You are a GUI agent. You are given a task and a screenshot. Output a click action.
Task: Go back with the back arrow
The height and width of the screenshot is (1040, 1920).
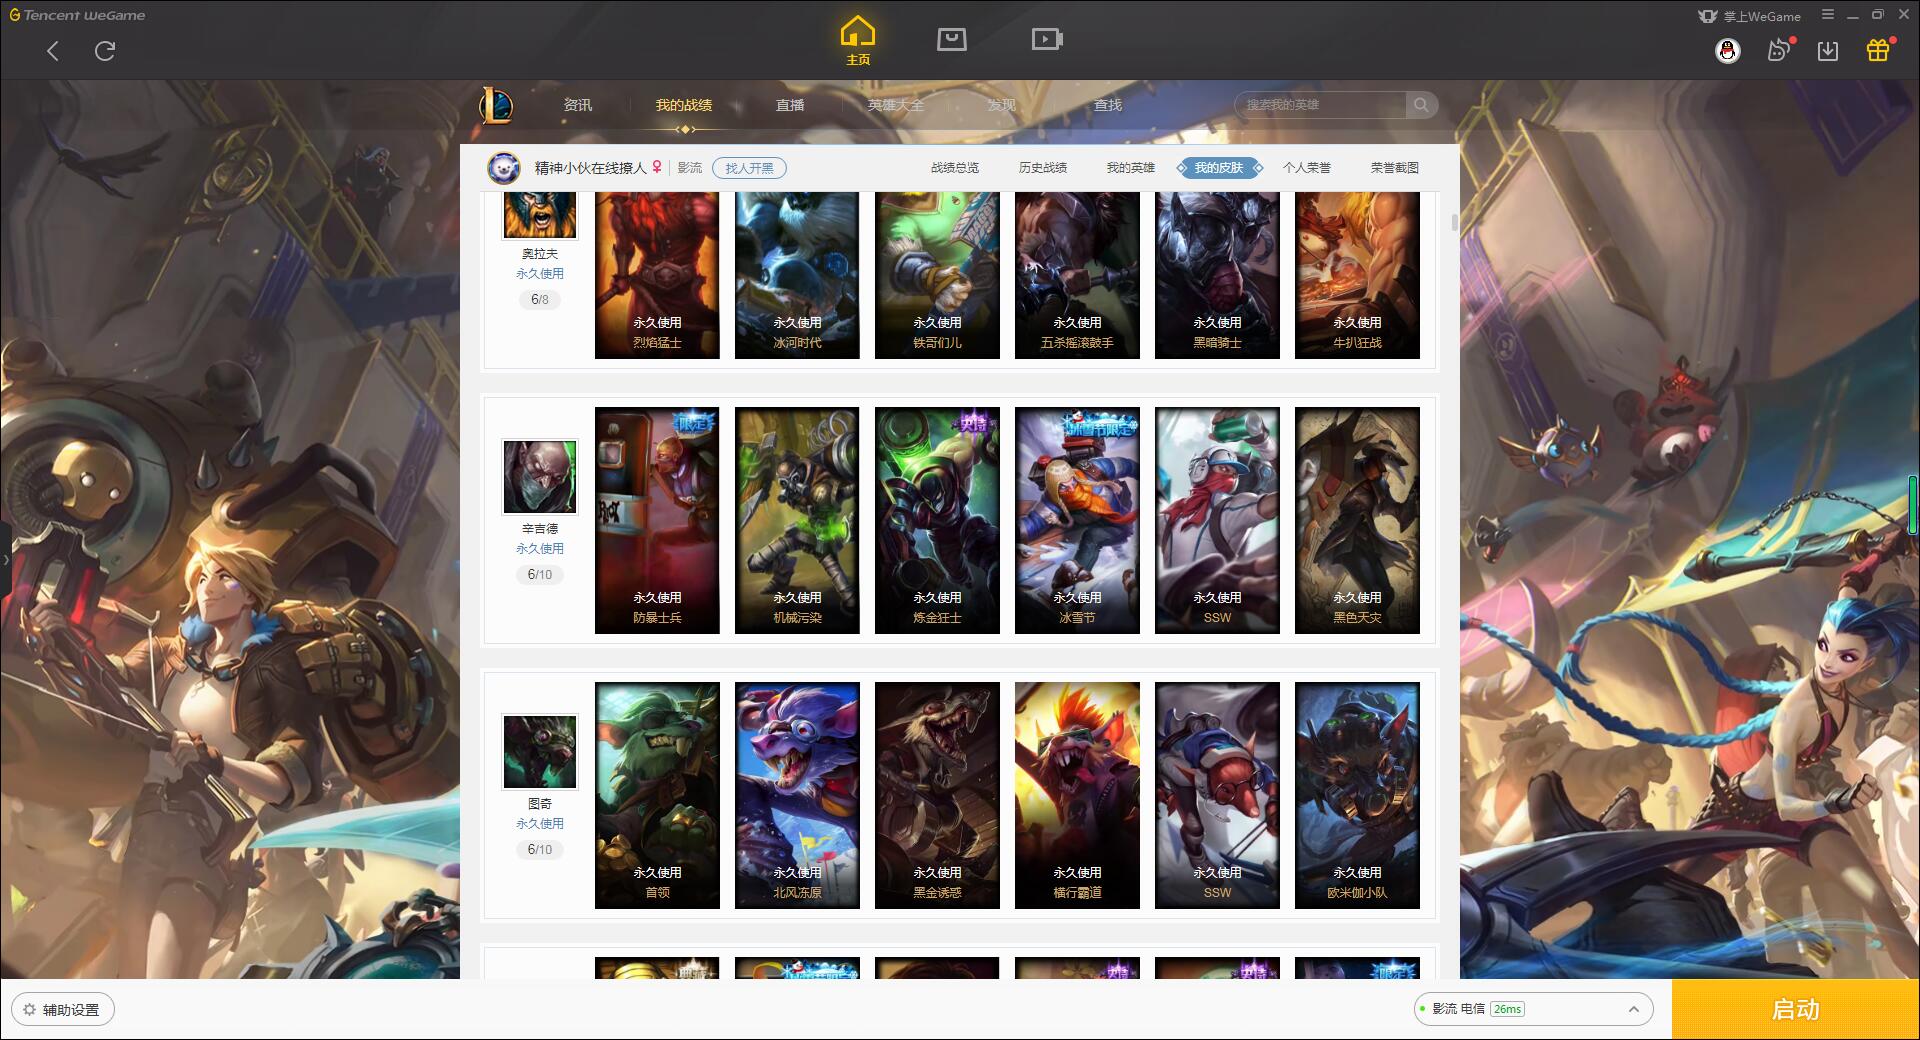[x=53, y=51]
